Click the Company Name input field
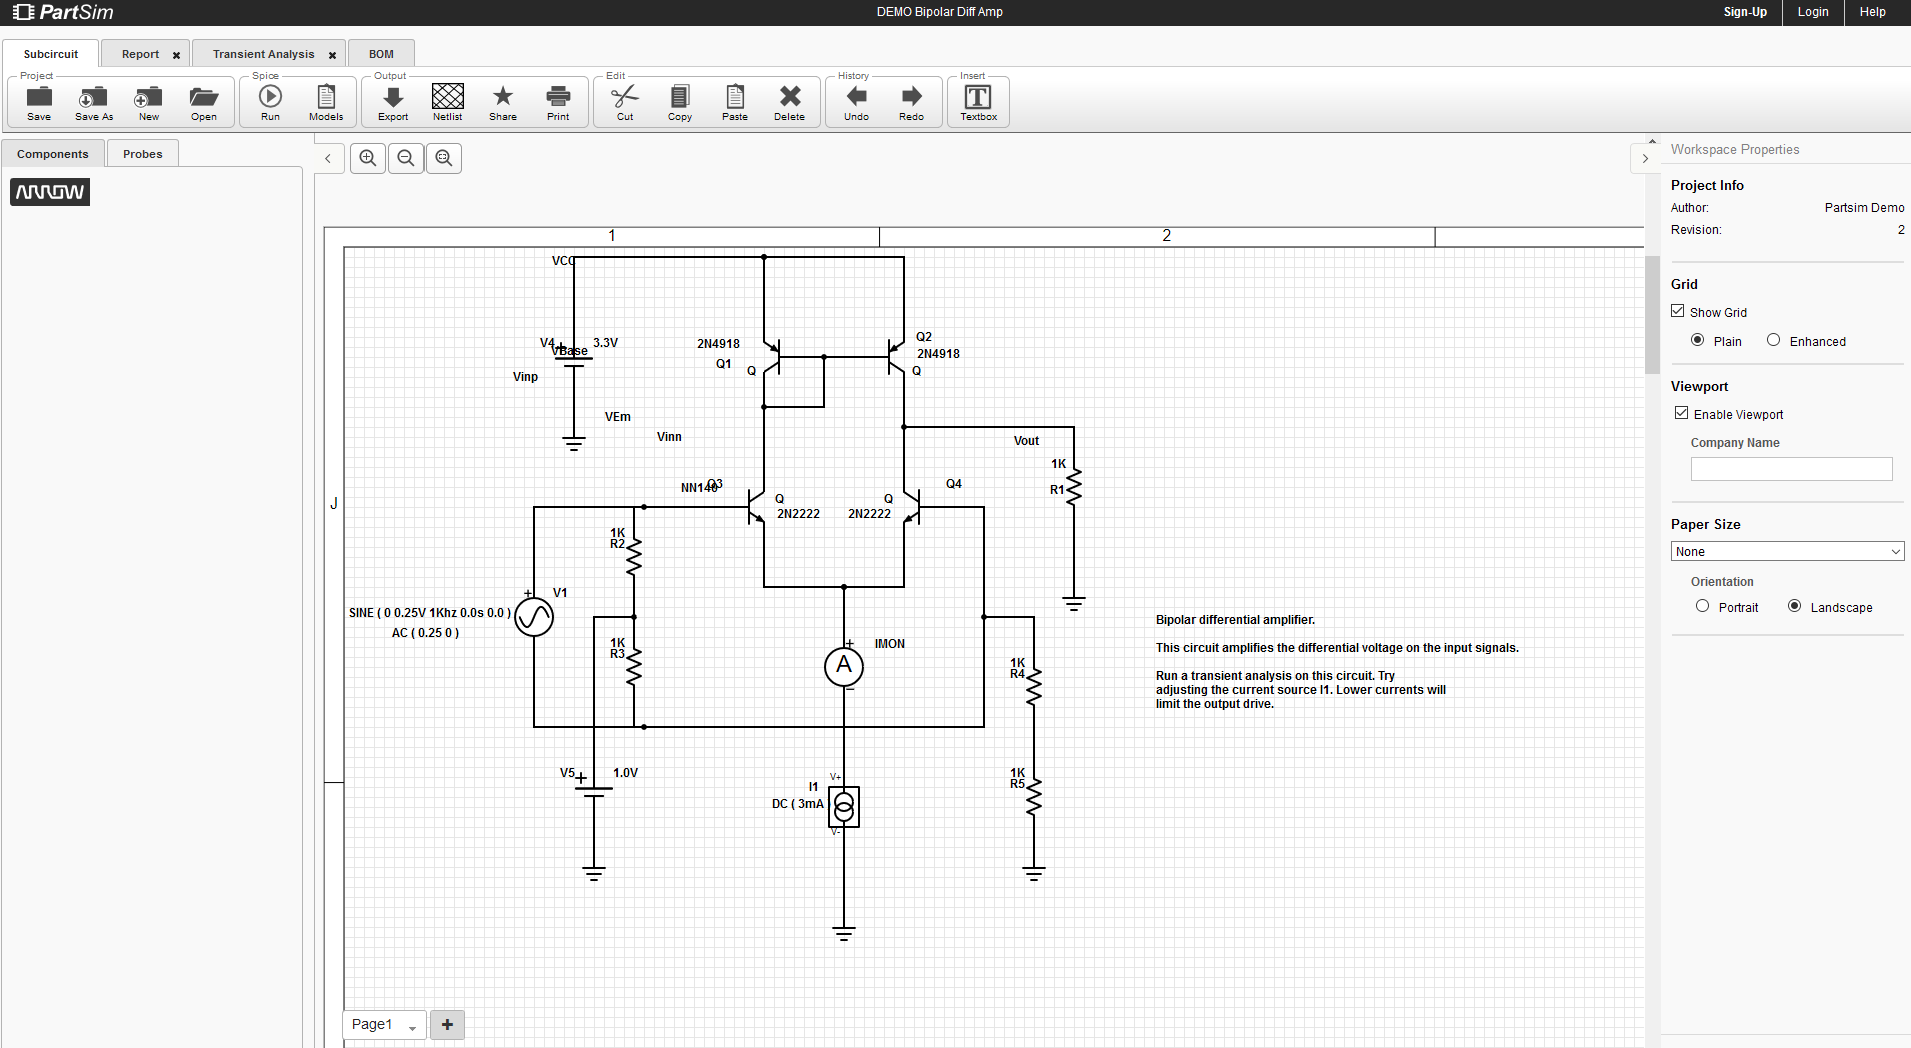The height and width of the screenshot is (1048, 1911). pyautogui.click(x=1790, y=469)
